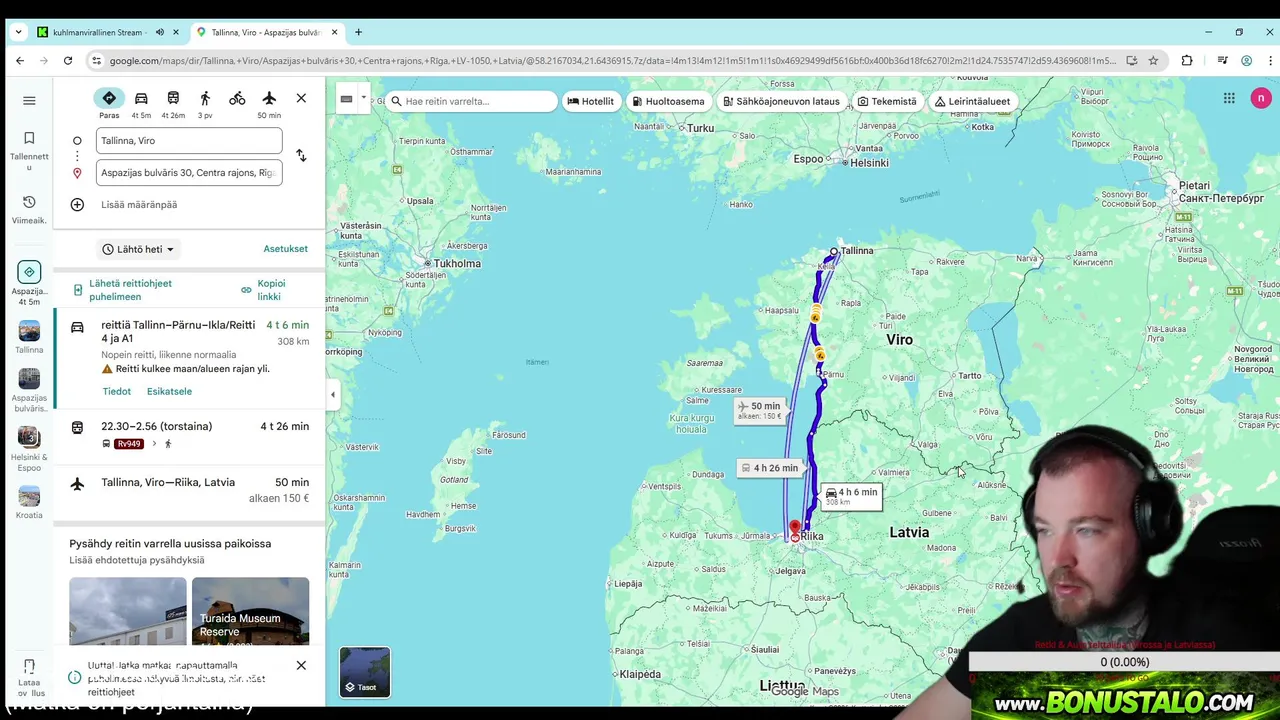
Task: Select the Paras best travel mode
Action: pos(109,103)
